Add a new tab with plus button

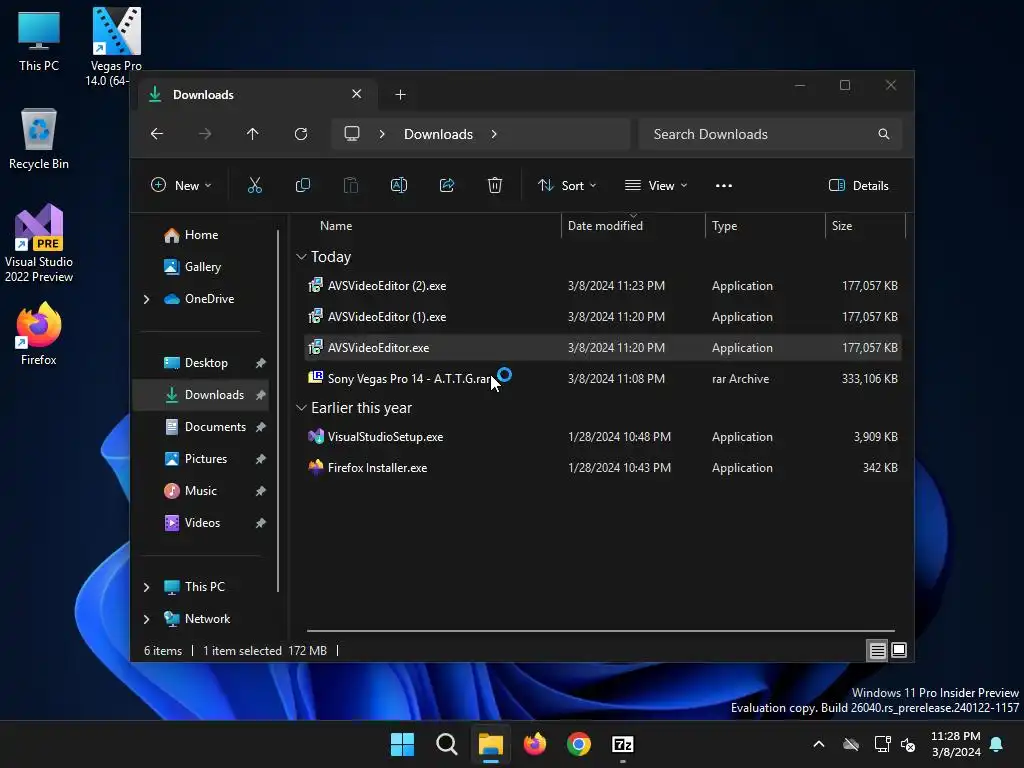(x=400, y=95)
